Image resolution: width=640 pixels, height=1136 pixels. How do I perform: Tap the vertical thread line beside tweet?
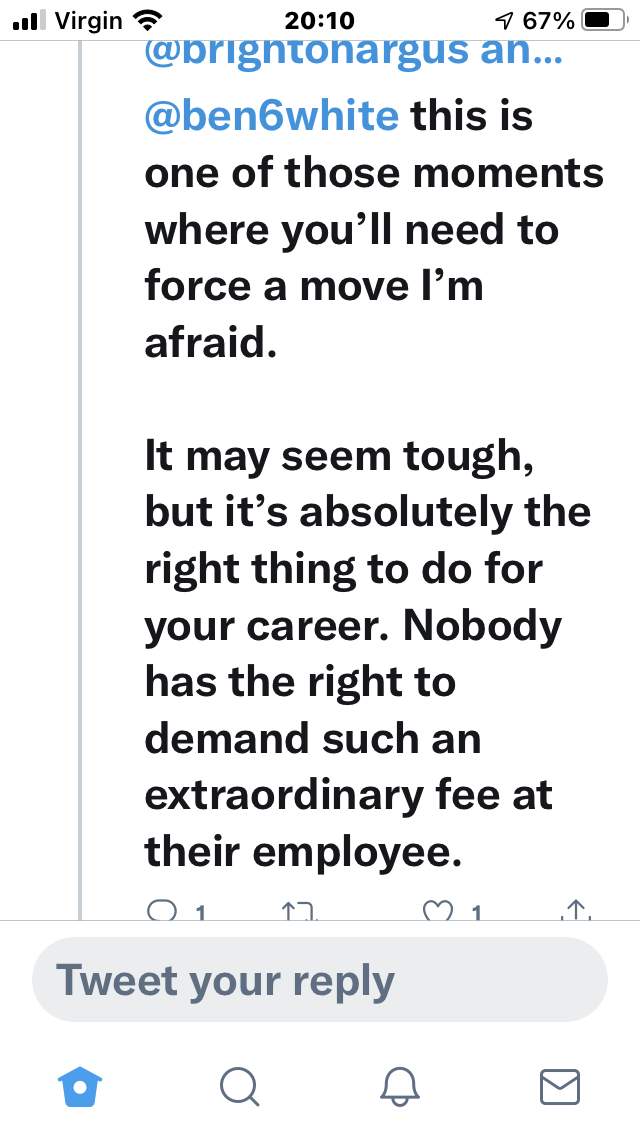point(80,480)
